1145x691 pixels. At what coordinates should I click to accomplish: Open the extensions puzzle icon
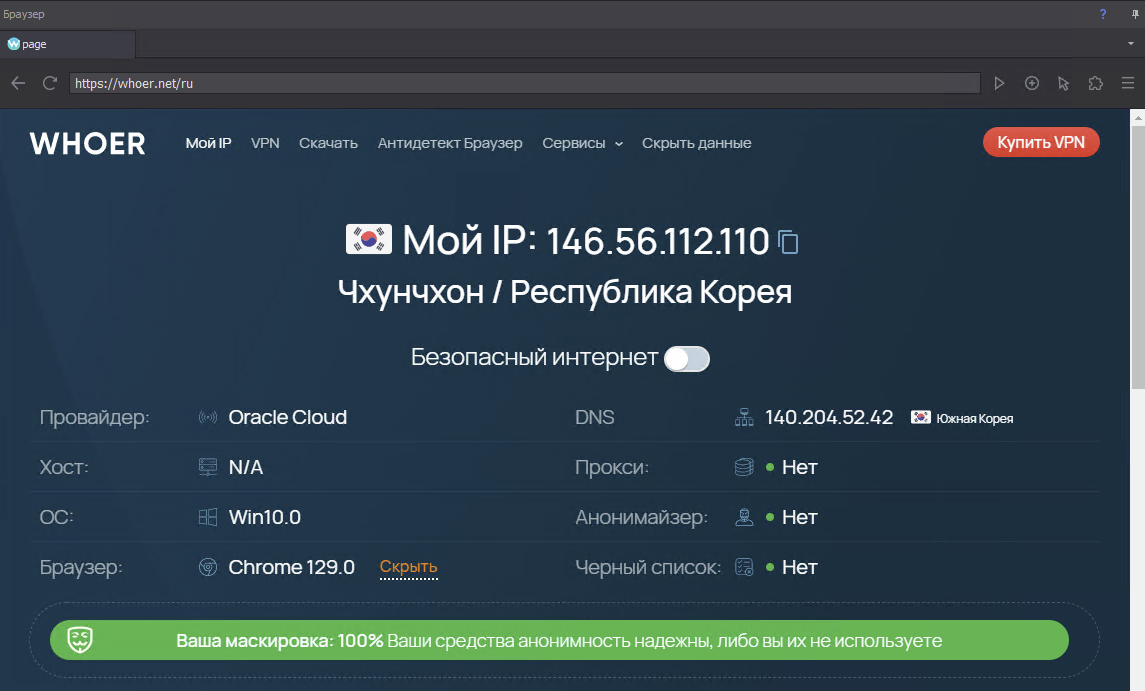pyautogui.click(x=1096, y=84)
